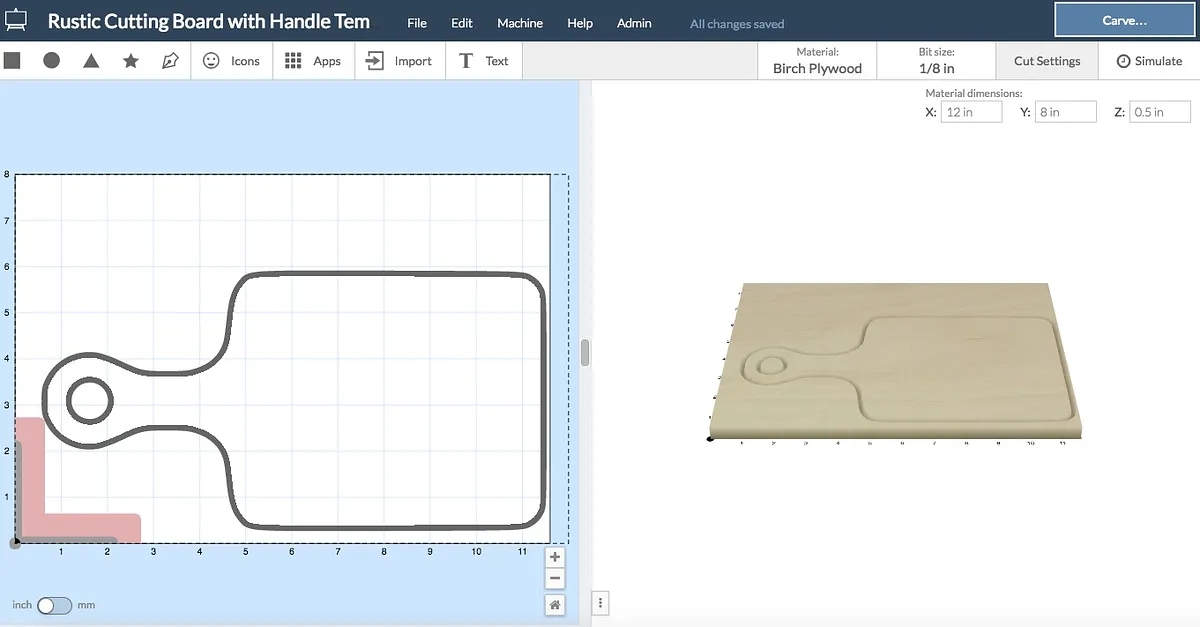Open the Icons library
1200x627 pixels.
(231, 61)
